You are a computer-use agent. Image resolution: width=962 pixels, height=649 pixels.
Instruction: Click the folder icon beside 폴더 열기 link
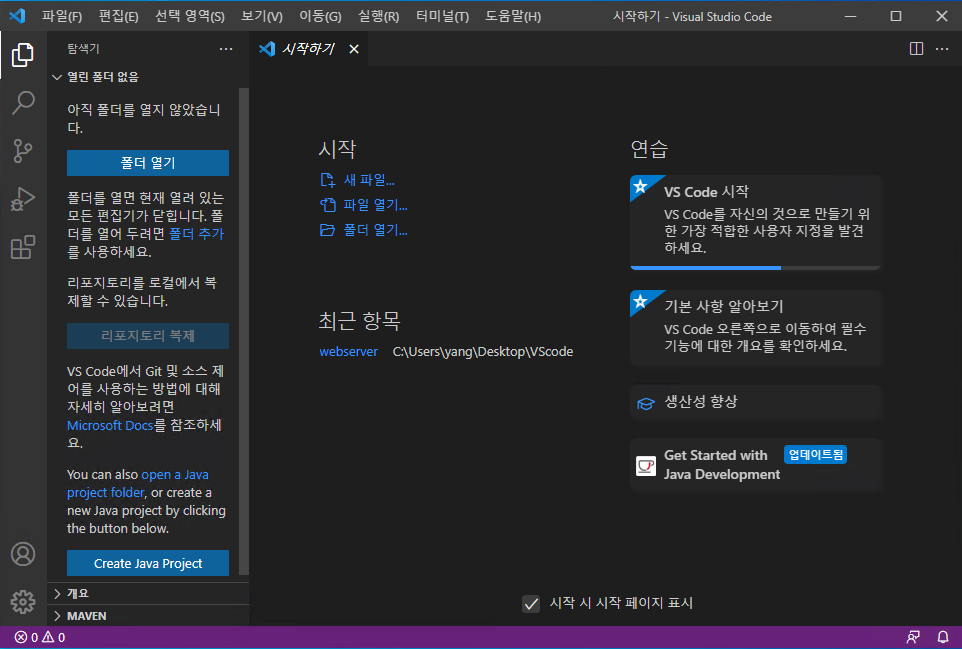point(328,230)
